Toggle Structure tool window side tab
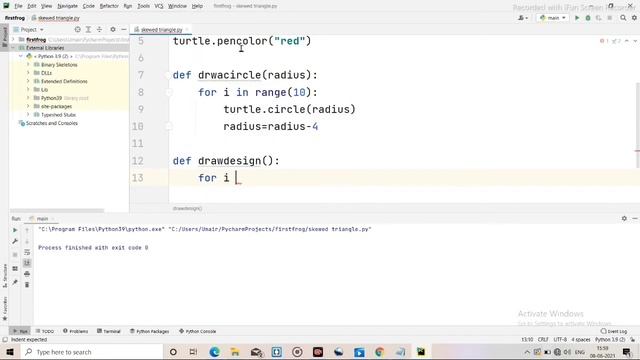The width and height of the screenshot is (640, 360). tap(4, 276)
